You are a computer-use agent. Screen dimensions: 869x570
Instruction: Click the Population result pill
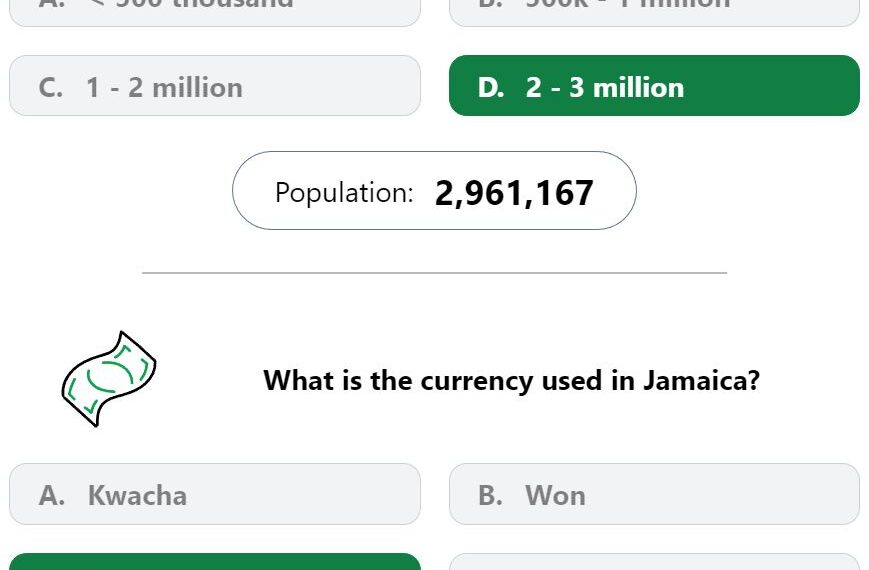434,190
